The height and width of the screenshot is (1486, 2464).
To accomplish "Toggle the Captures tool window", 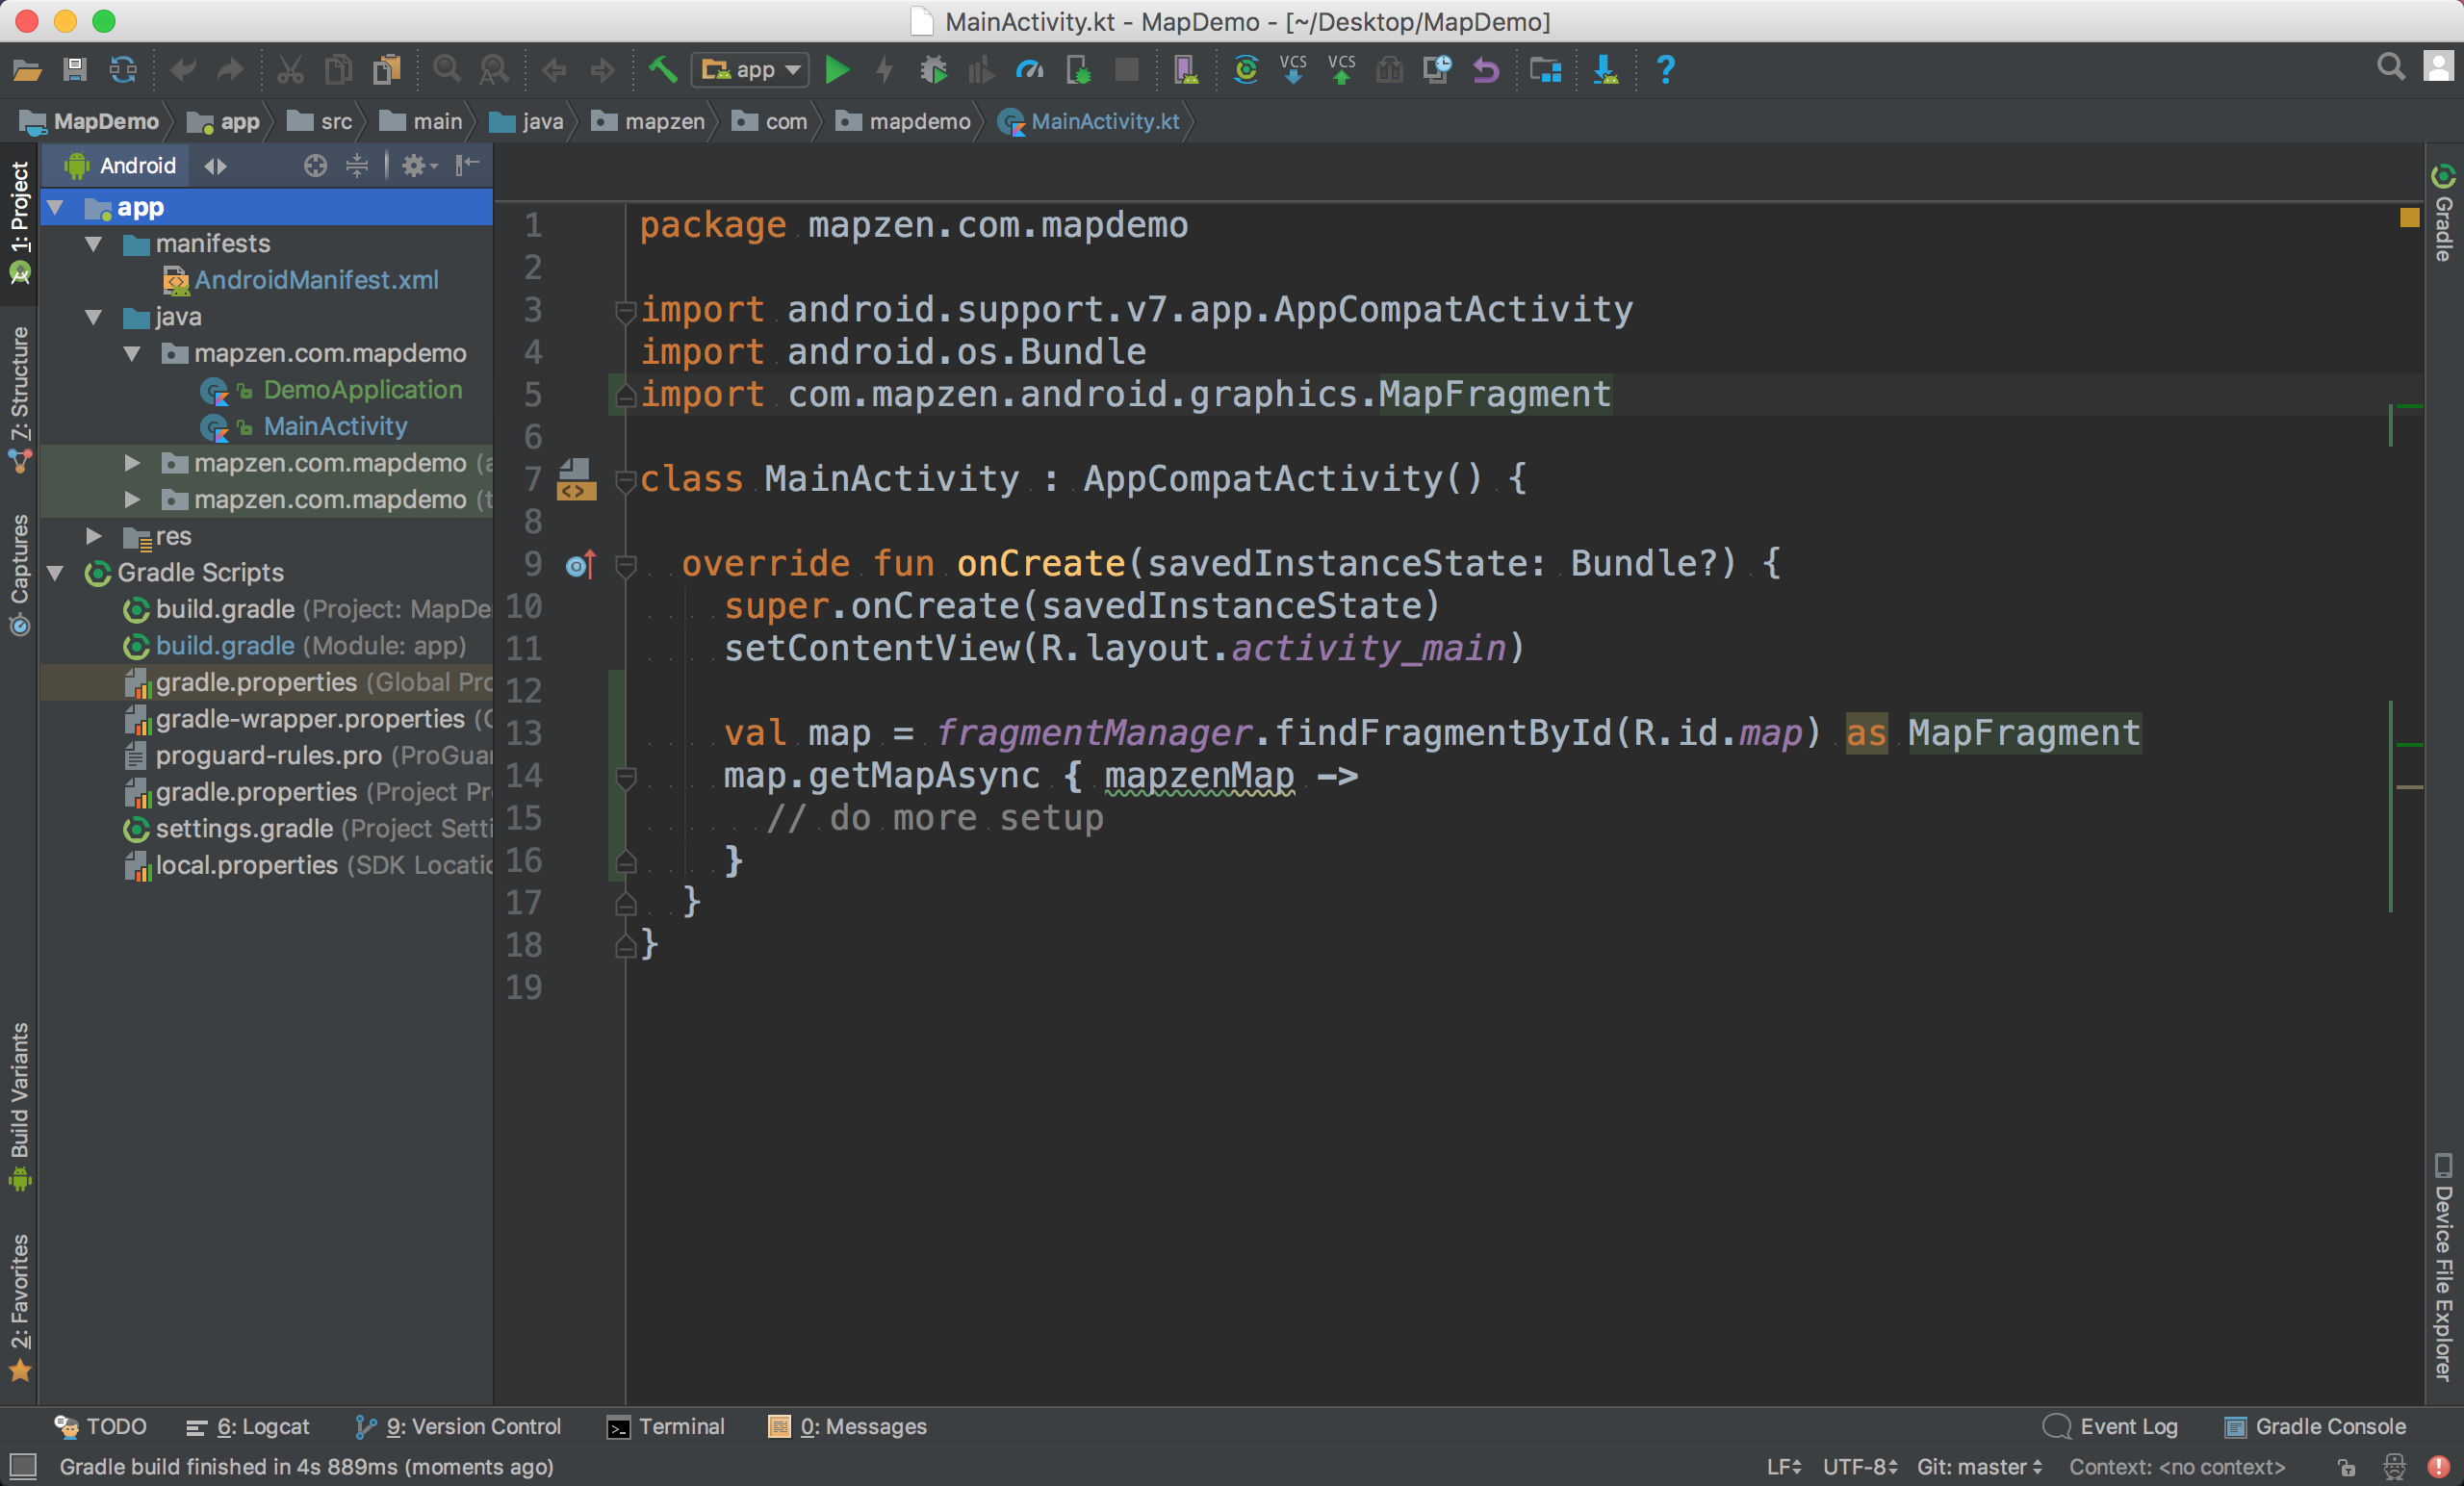I will click(x=19, y=573).
